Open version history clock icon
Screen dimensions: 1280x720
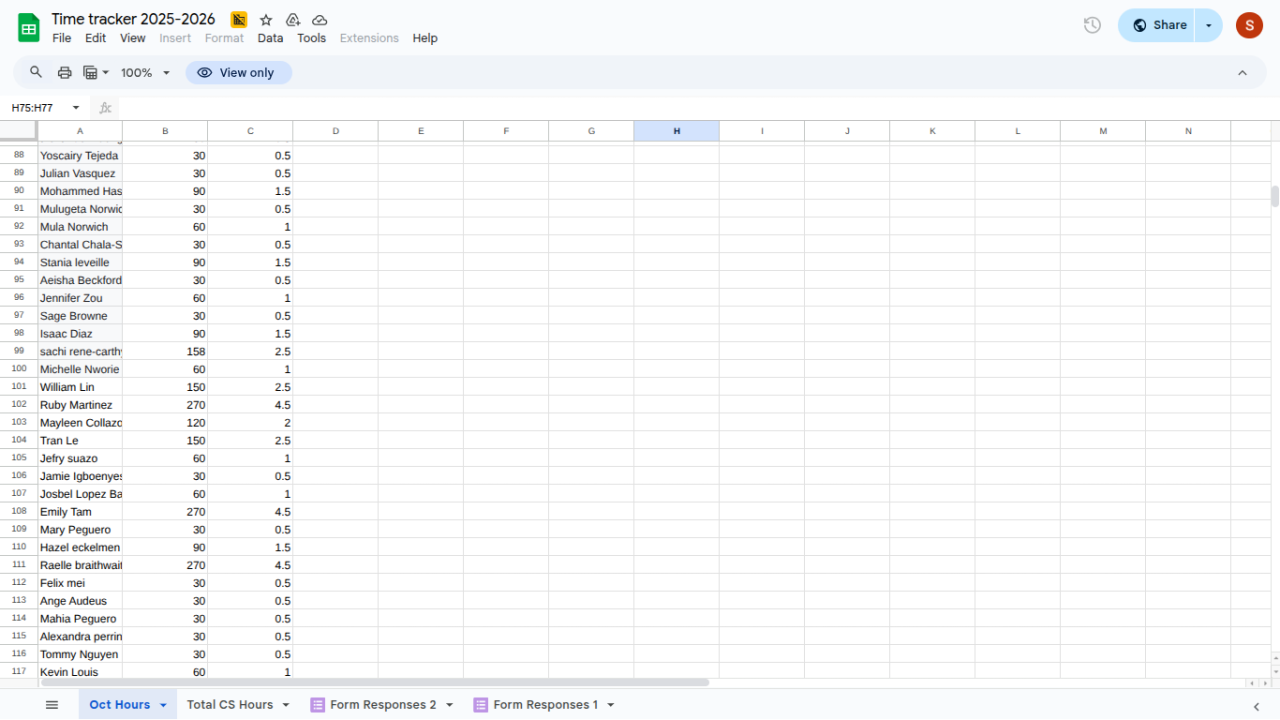tap(1092, 25)
